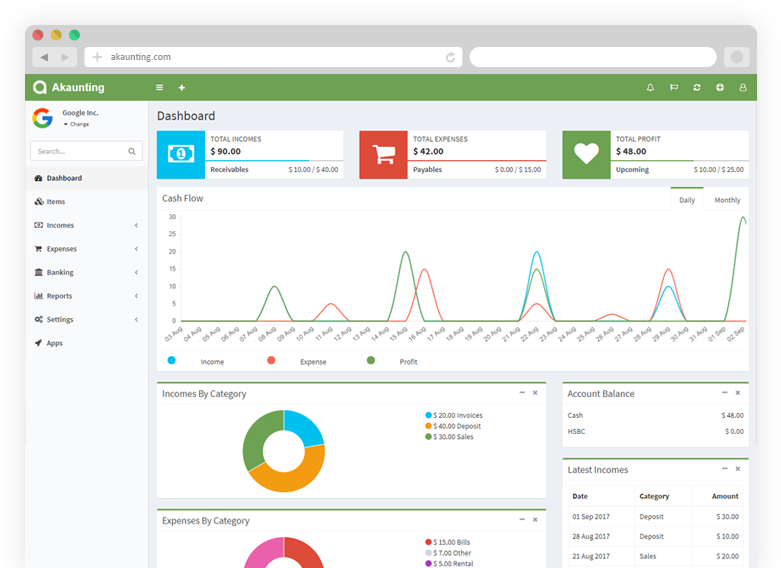This screenshot has height=568, width=781.
Task: Click the Payables label
Action: click(x=427, y=169)
